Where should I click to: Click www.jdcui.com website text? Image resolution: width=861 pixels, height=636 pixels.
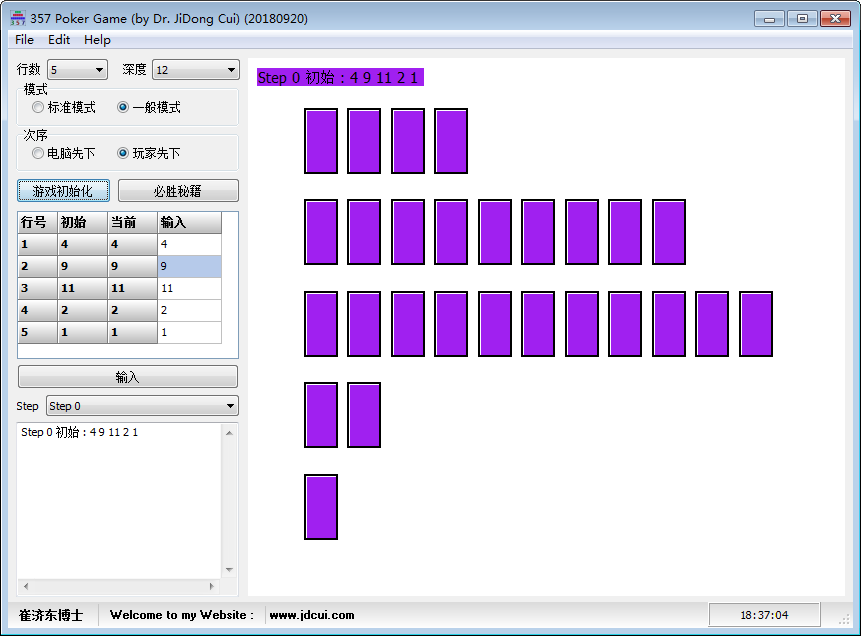point(312,615)
